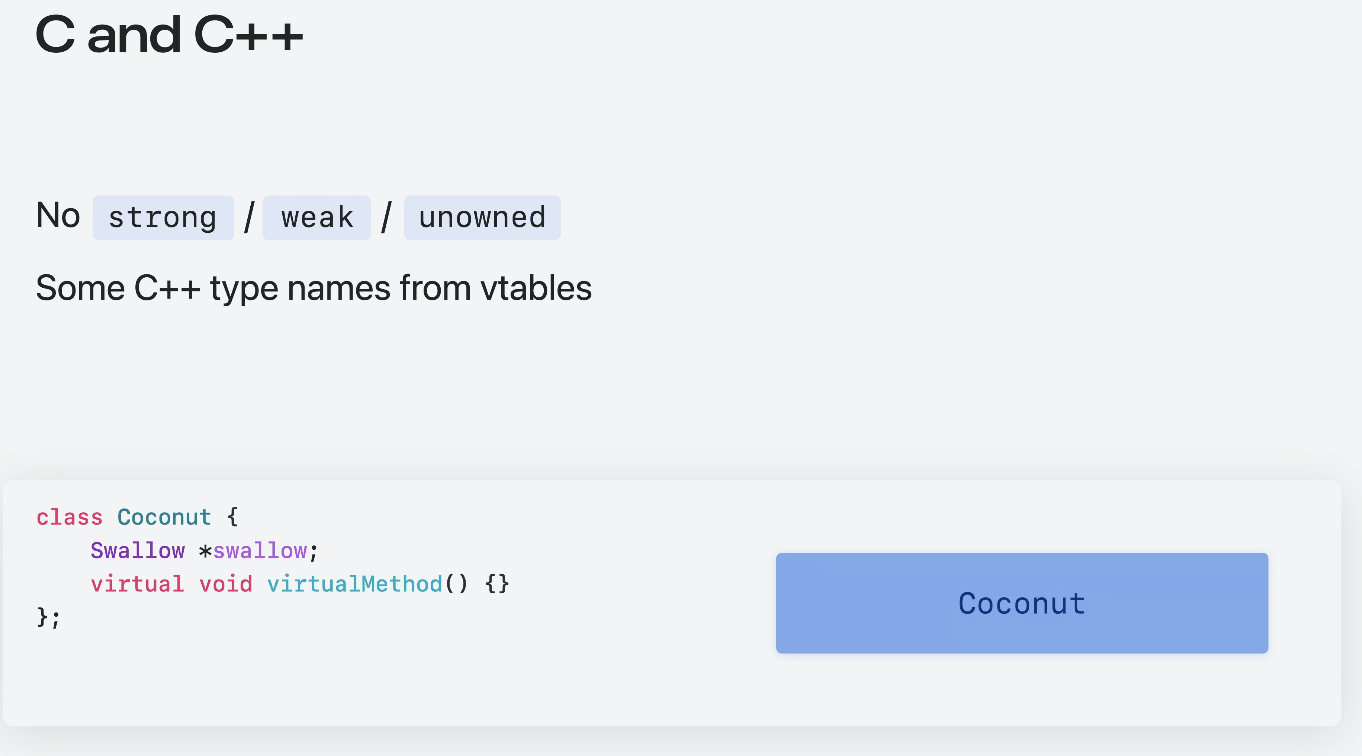Click the "class" keyword in the code
Viewport: 1362px width, 756px height.
(x=69, y=517)
